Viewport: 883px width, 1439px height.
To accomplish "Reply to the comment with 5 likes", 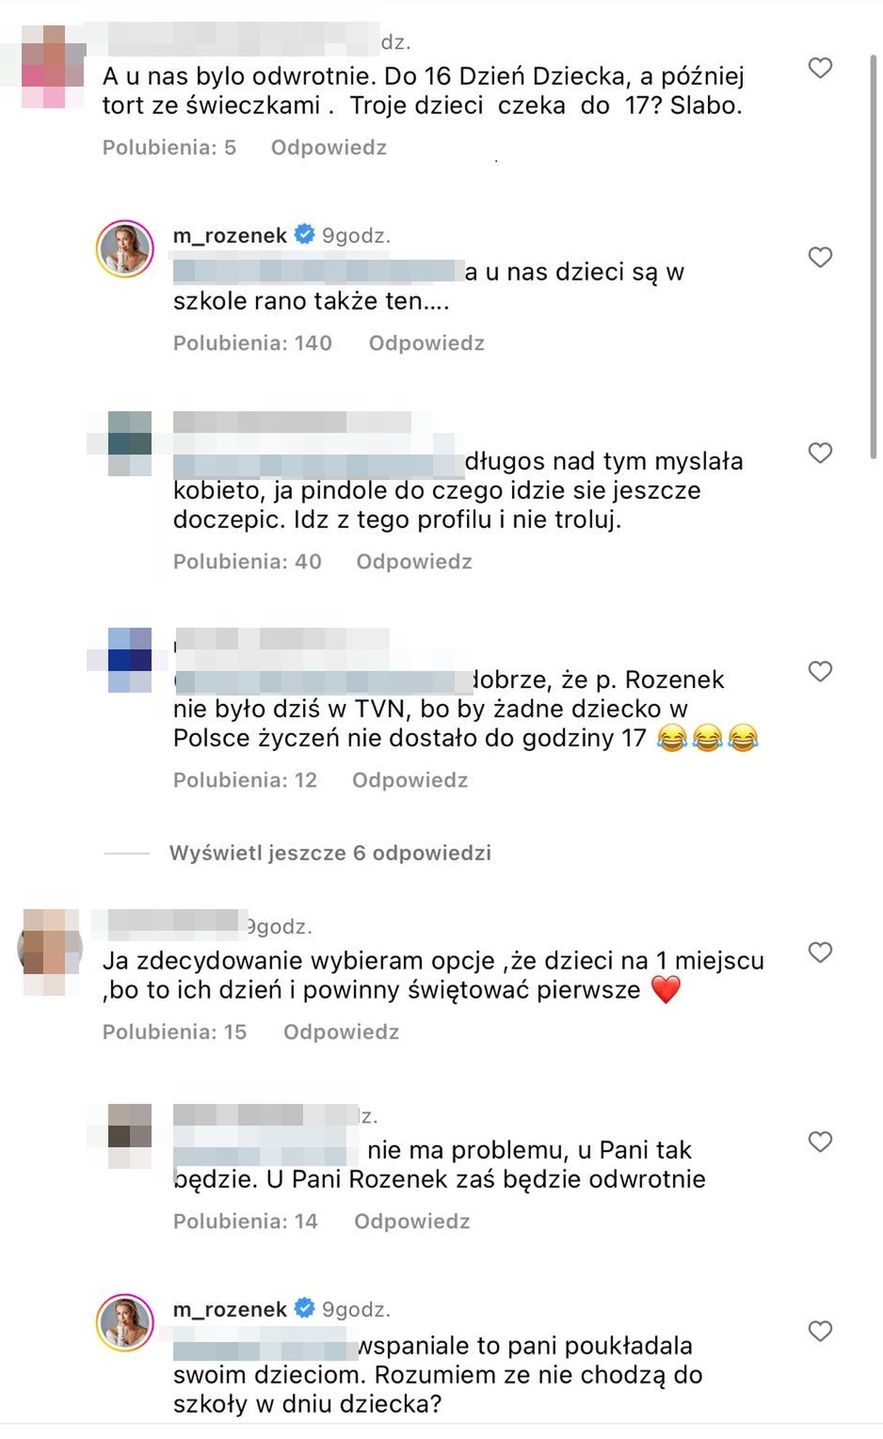I will point(329,147).
